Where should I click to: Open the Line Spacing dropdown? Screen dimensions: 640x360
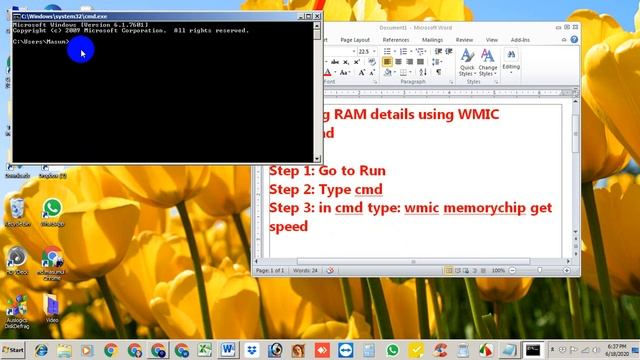437,62
